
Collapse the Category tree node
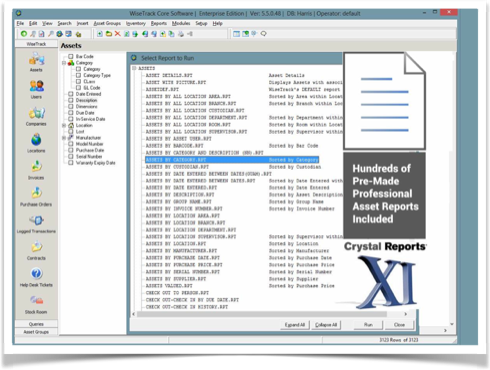[64, 63]
